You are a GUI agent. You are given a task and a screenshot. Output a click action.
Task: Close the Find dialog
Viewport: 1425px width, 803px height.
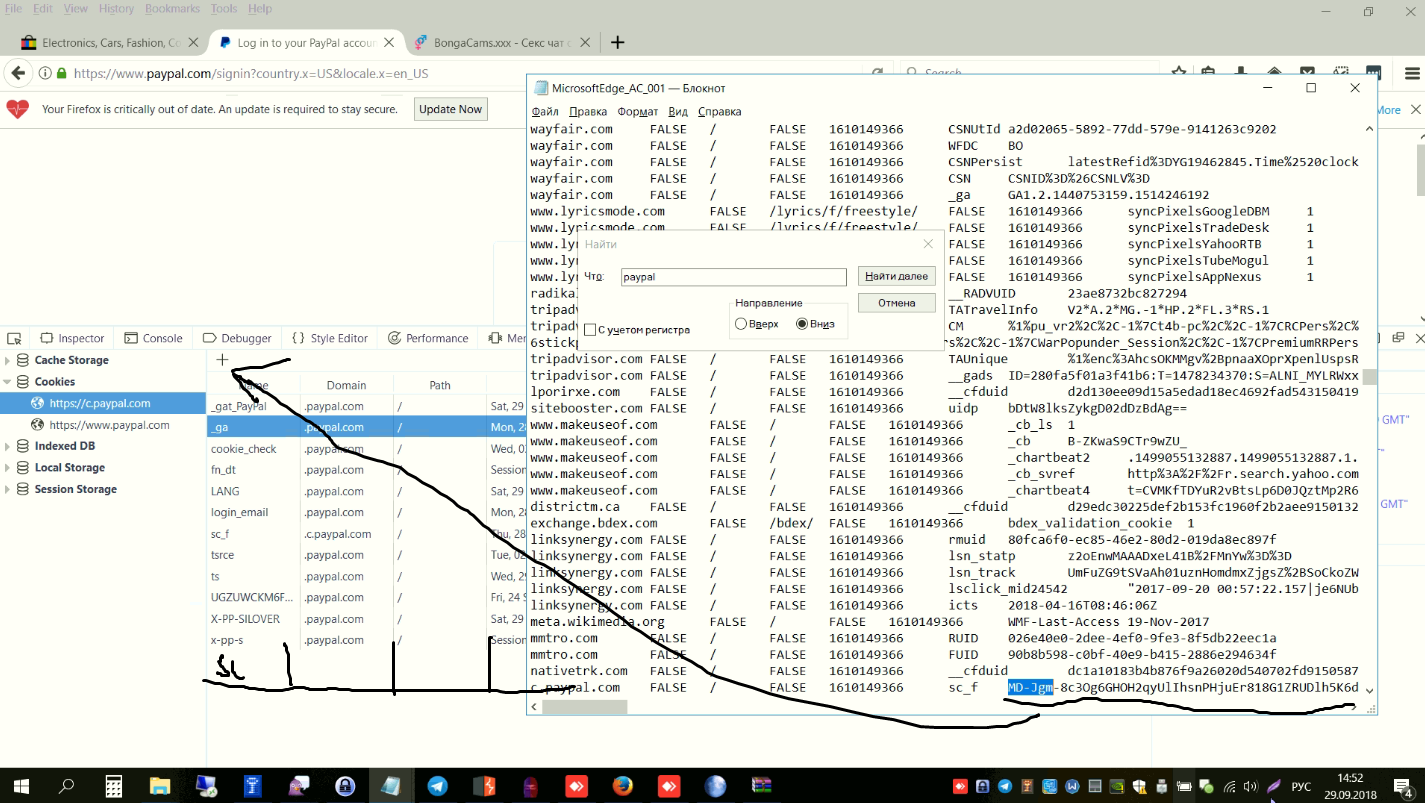point(928,244)
